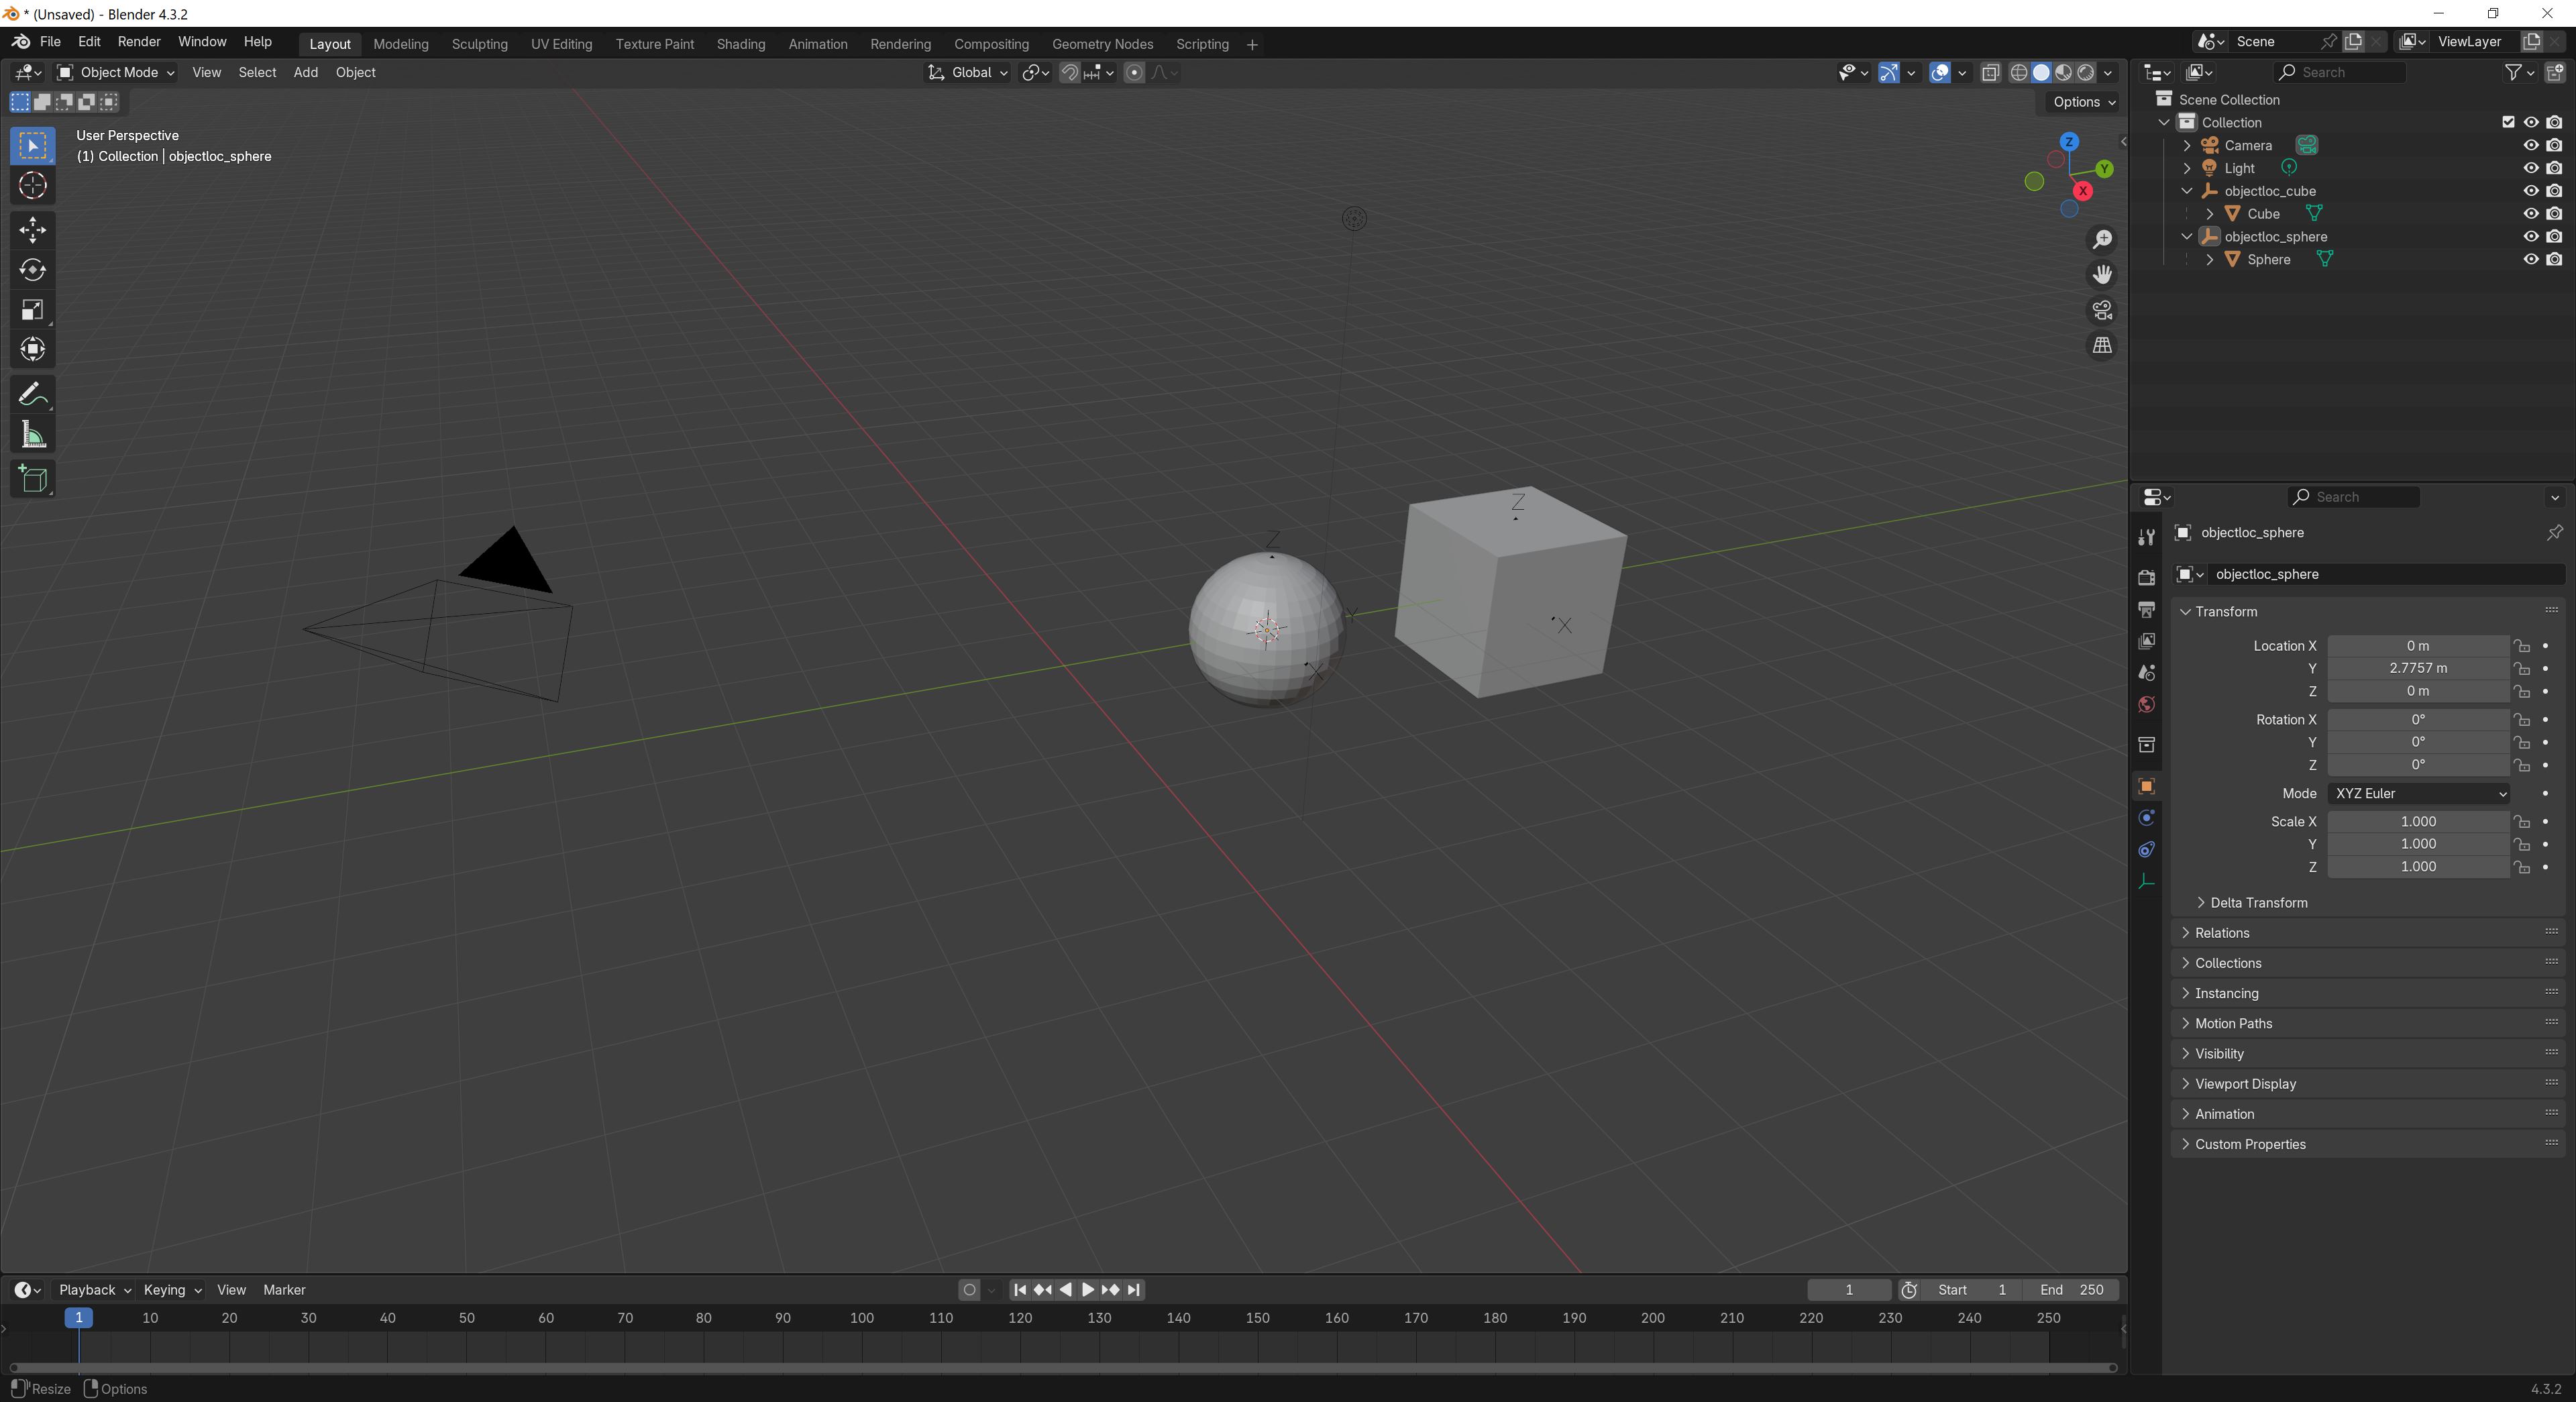2576x1402 pixels.
Task: Toggle Sphere visibility eye icon
Action: coord(2531,259)
